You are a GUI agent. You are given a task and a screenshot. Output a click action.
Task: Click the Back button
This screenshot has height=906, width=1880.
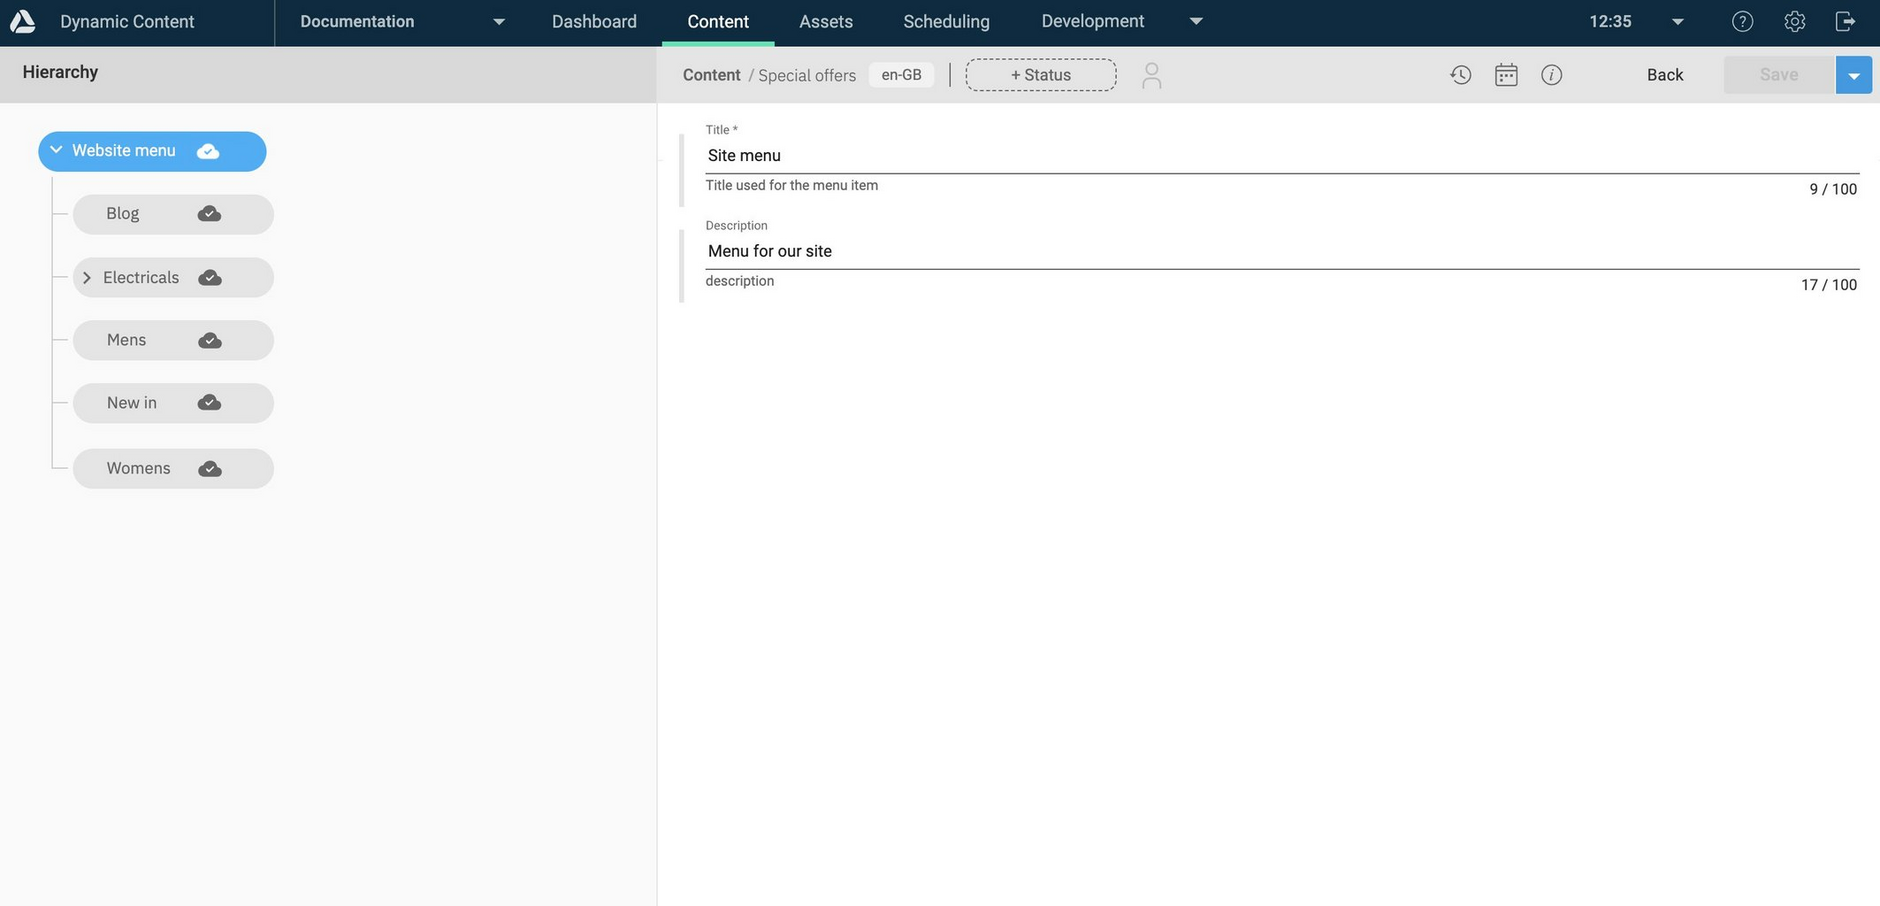[1663, 74]
